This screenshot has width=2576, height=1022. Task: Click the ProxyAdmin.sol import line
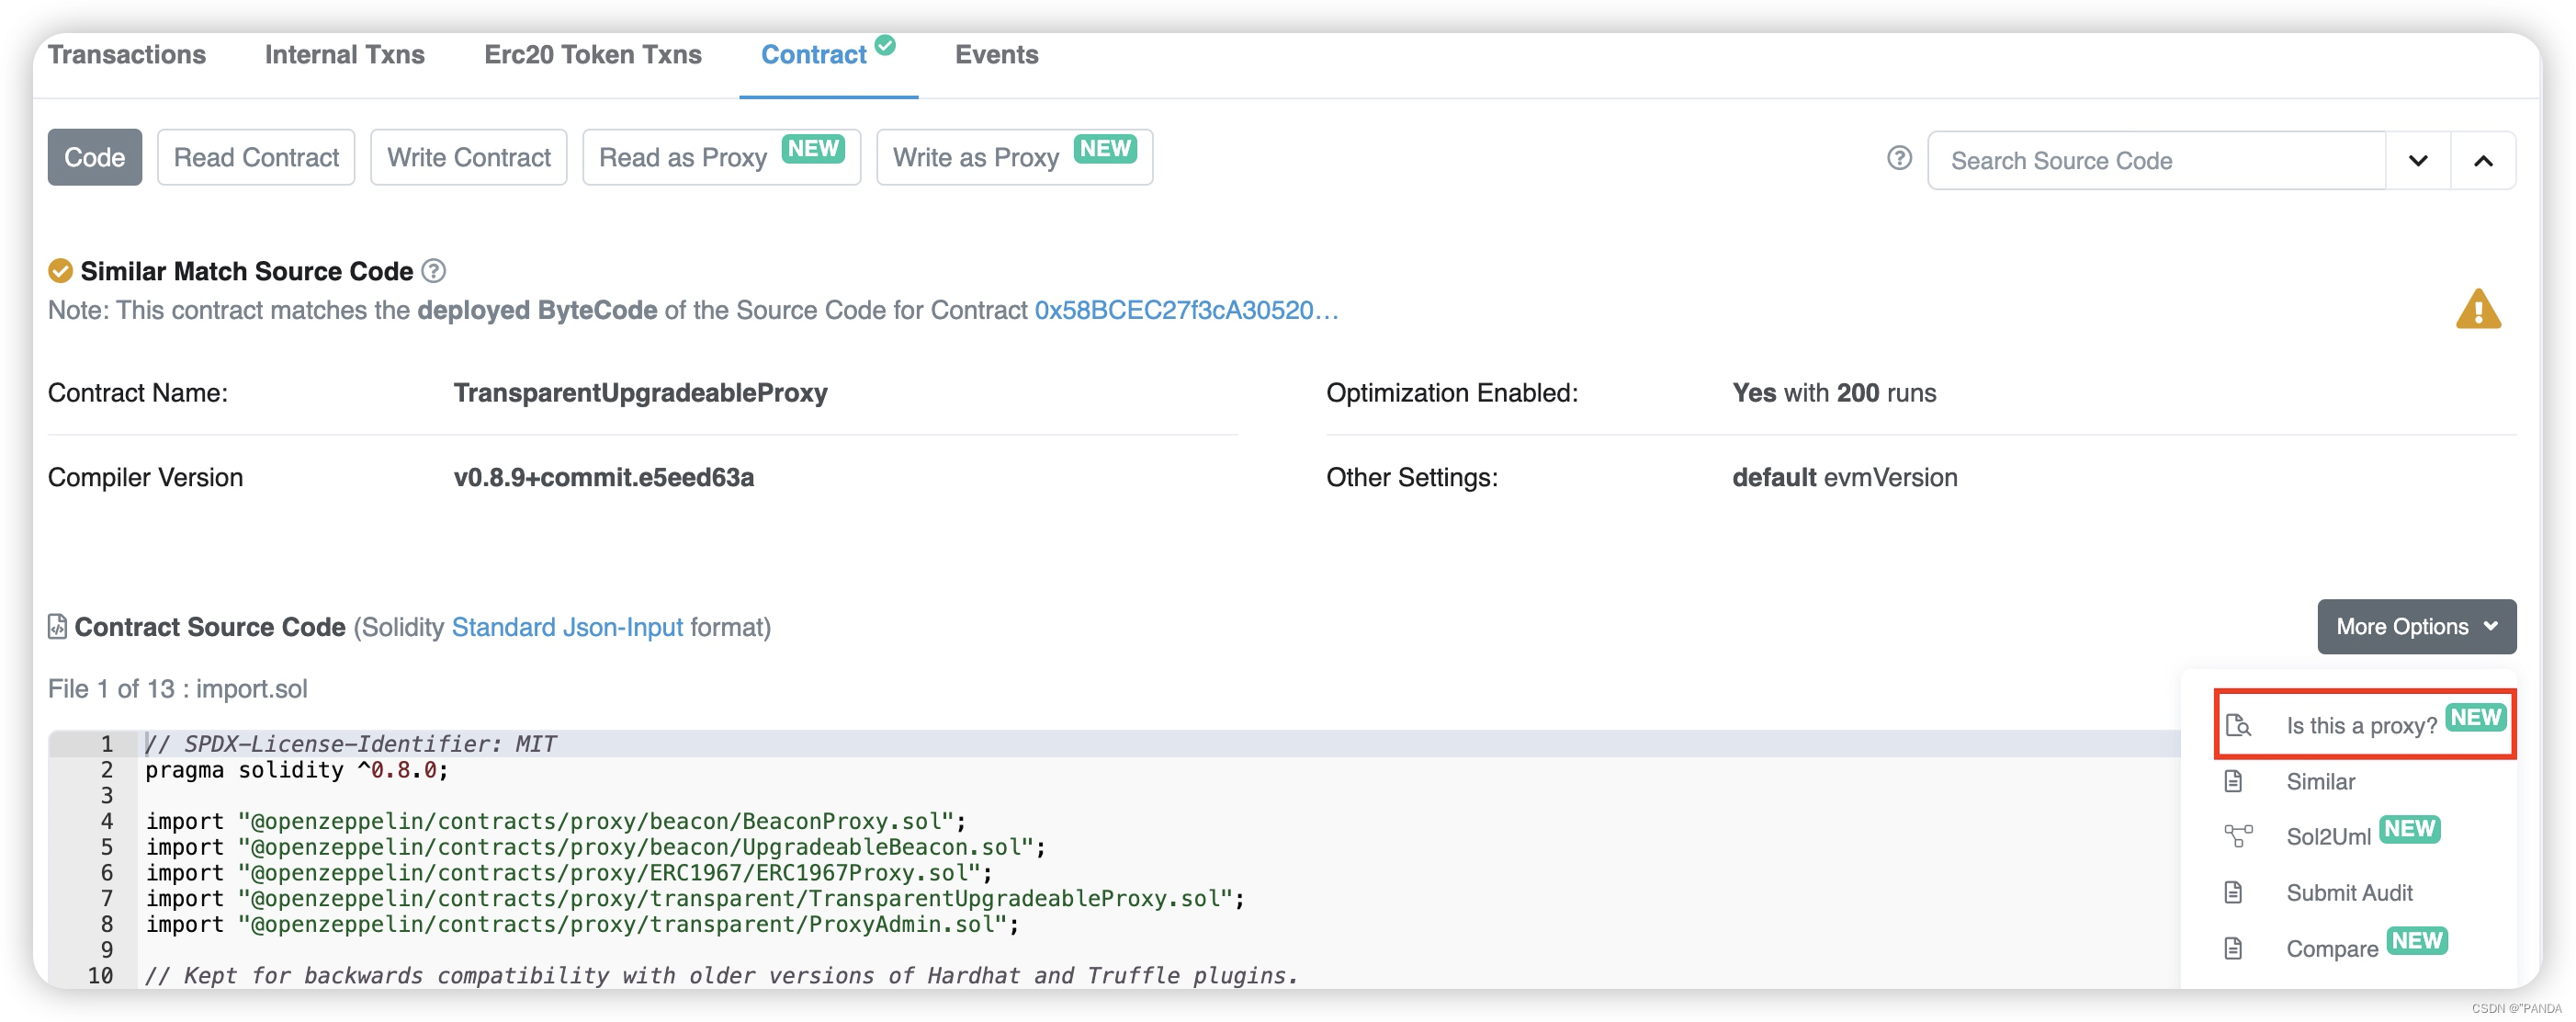tap(582, 924)
